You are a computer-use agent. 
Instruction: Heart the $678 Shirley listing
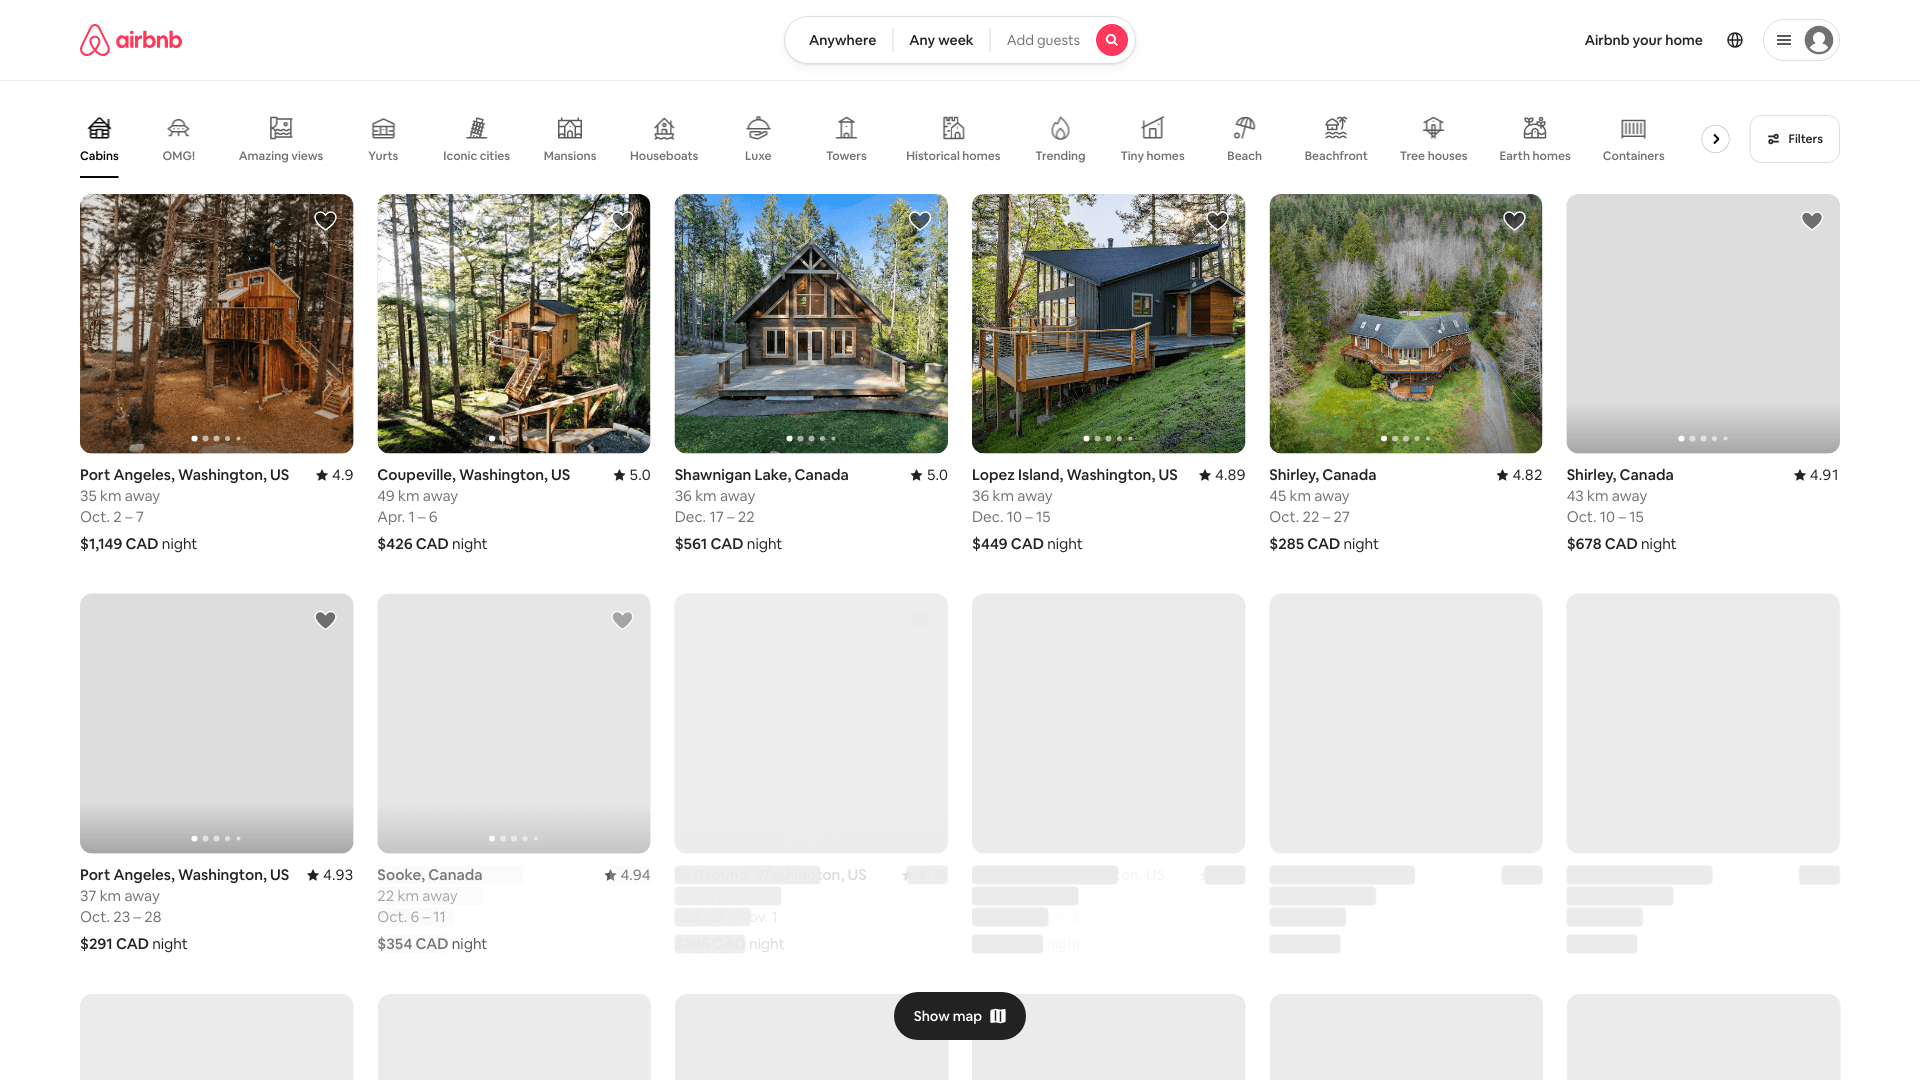1812,221
